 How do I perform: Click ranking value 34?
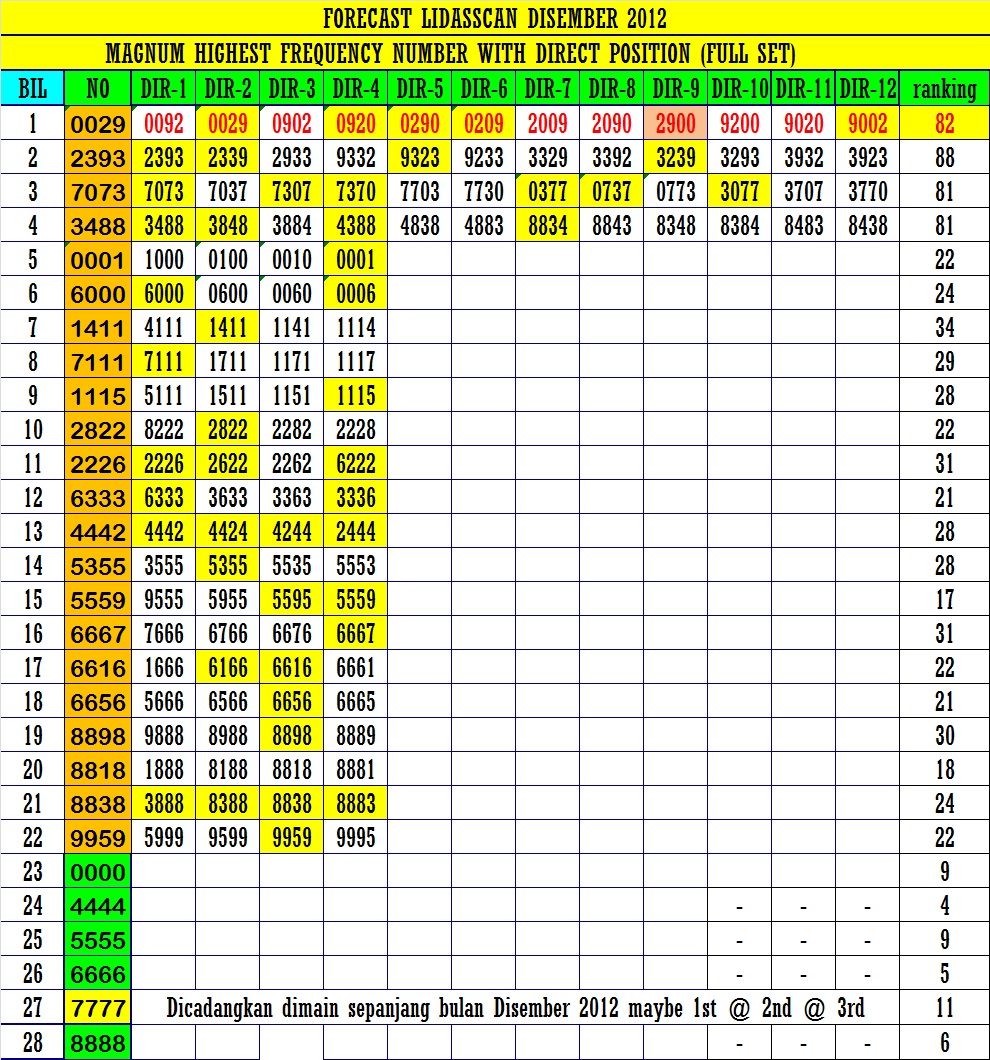(945, 328)
